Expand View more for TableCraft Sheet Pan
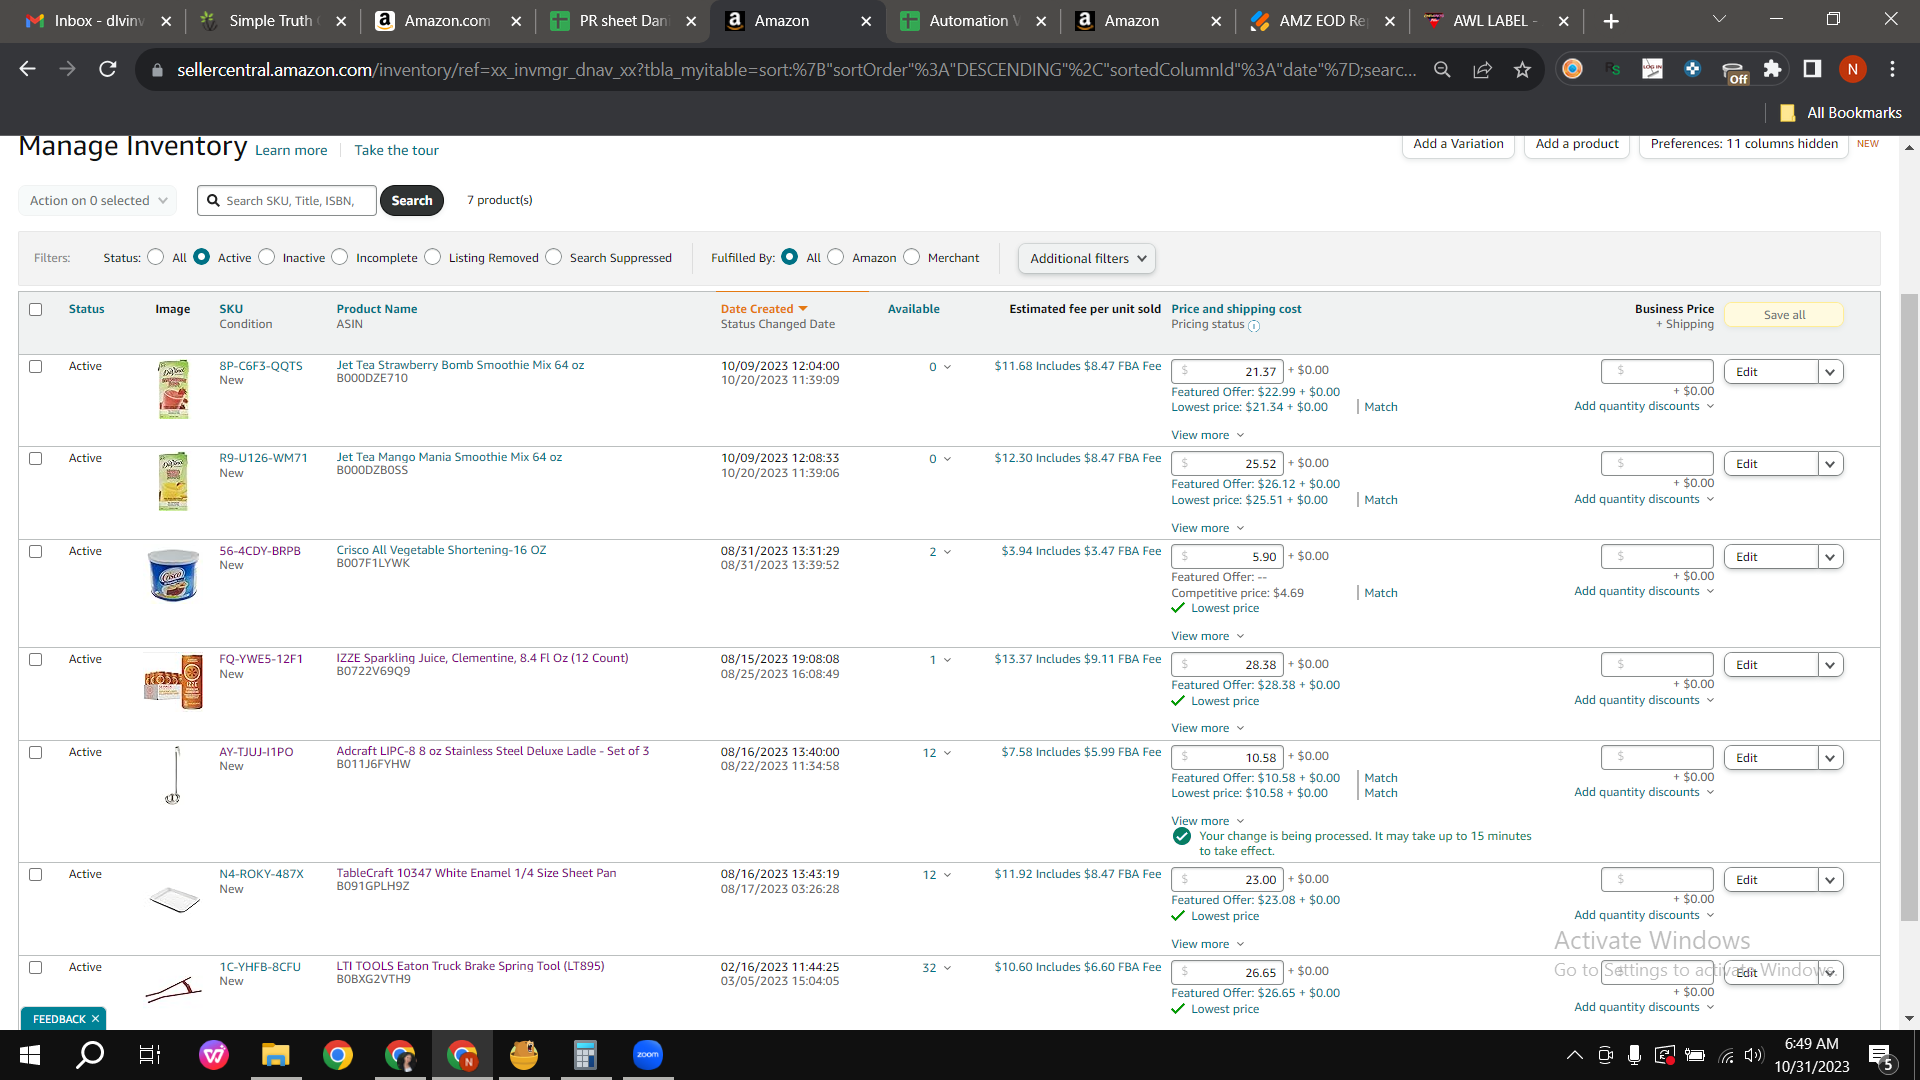This screenshot has width=1920, height=1080. click(x=1208, y=944)
